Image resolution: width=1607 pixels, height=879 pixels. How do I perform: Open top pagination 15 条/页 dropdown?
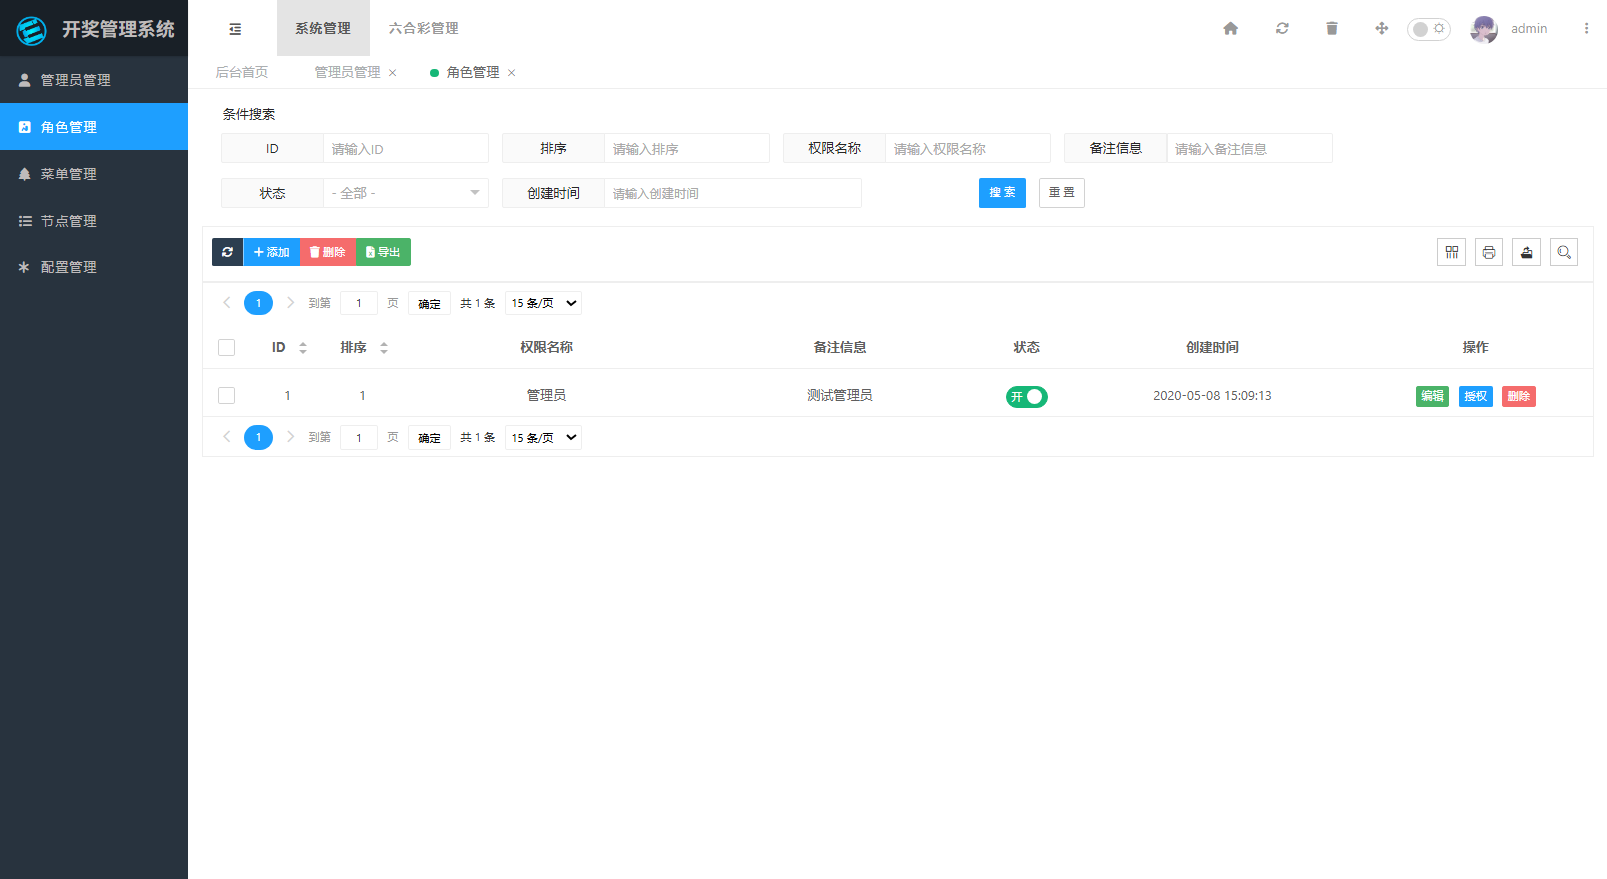pyautogui.click(x=543, y=303)
